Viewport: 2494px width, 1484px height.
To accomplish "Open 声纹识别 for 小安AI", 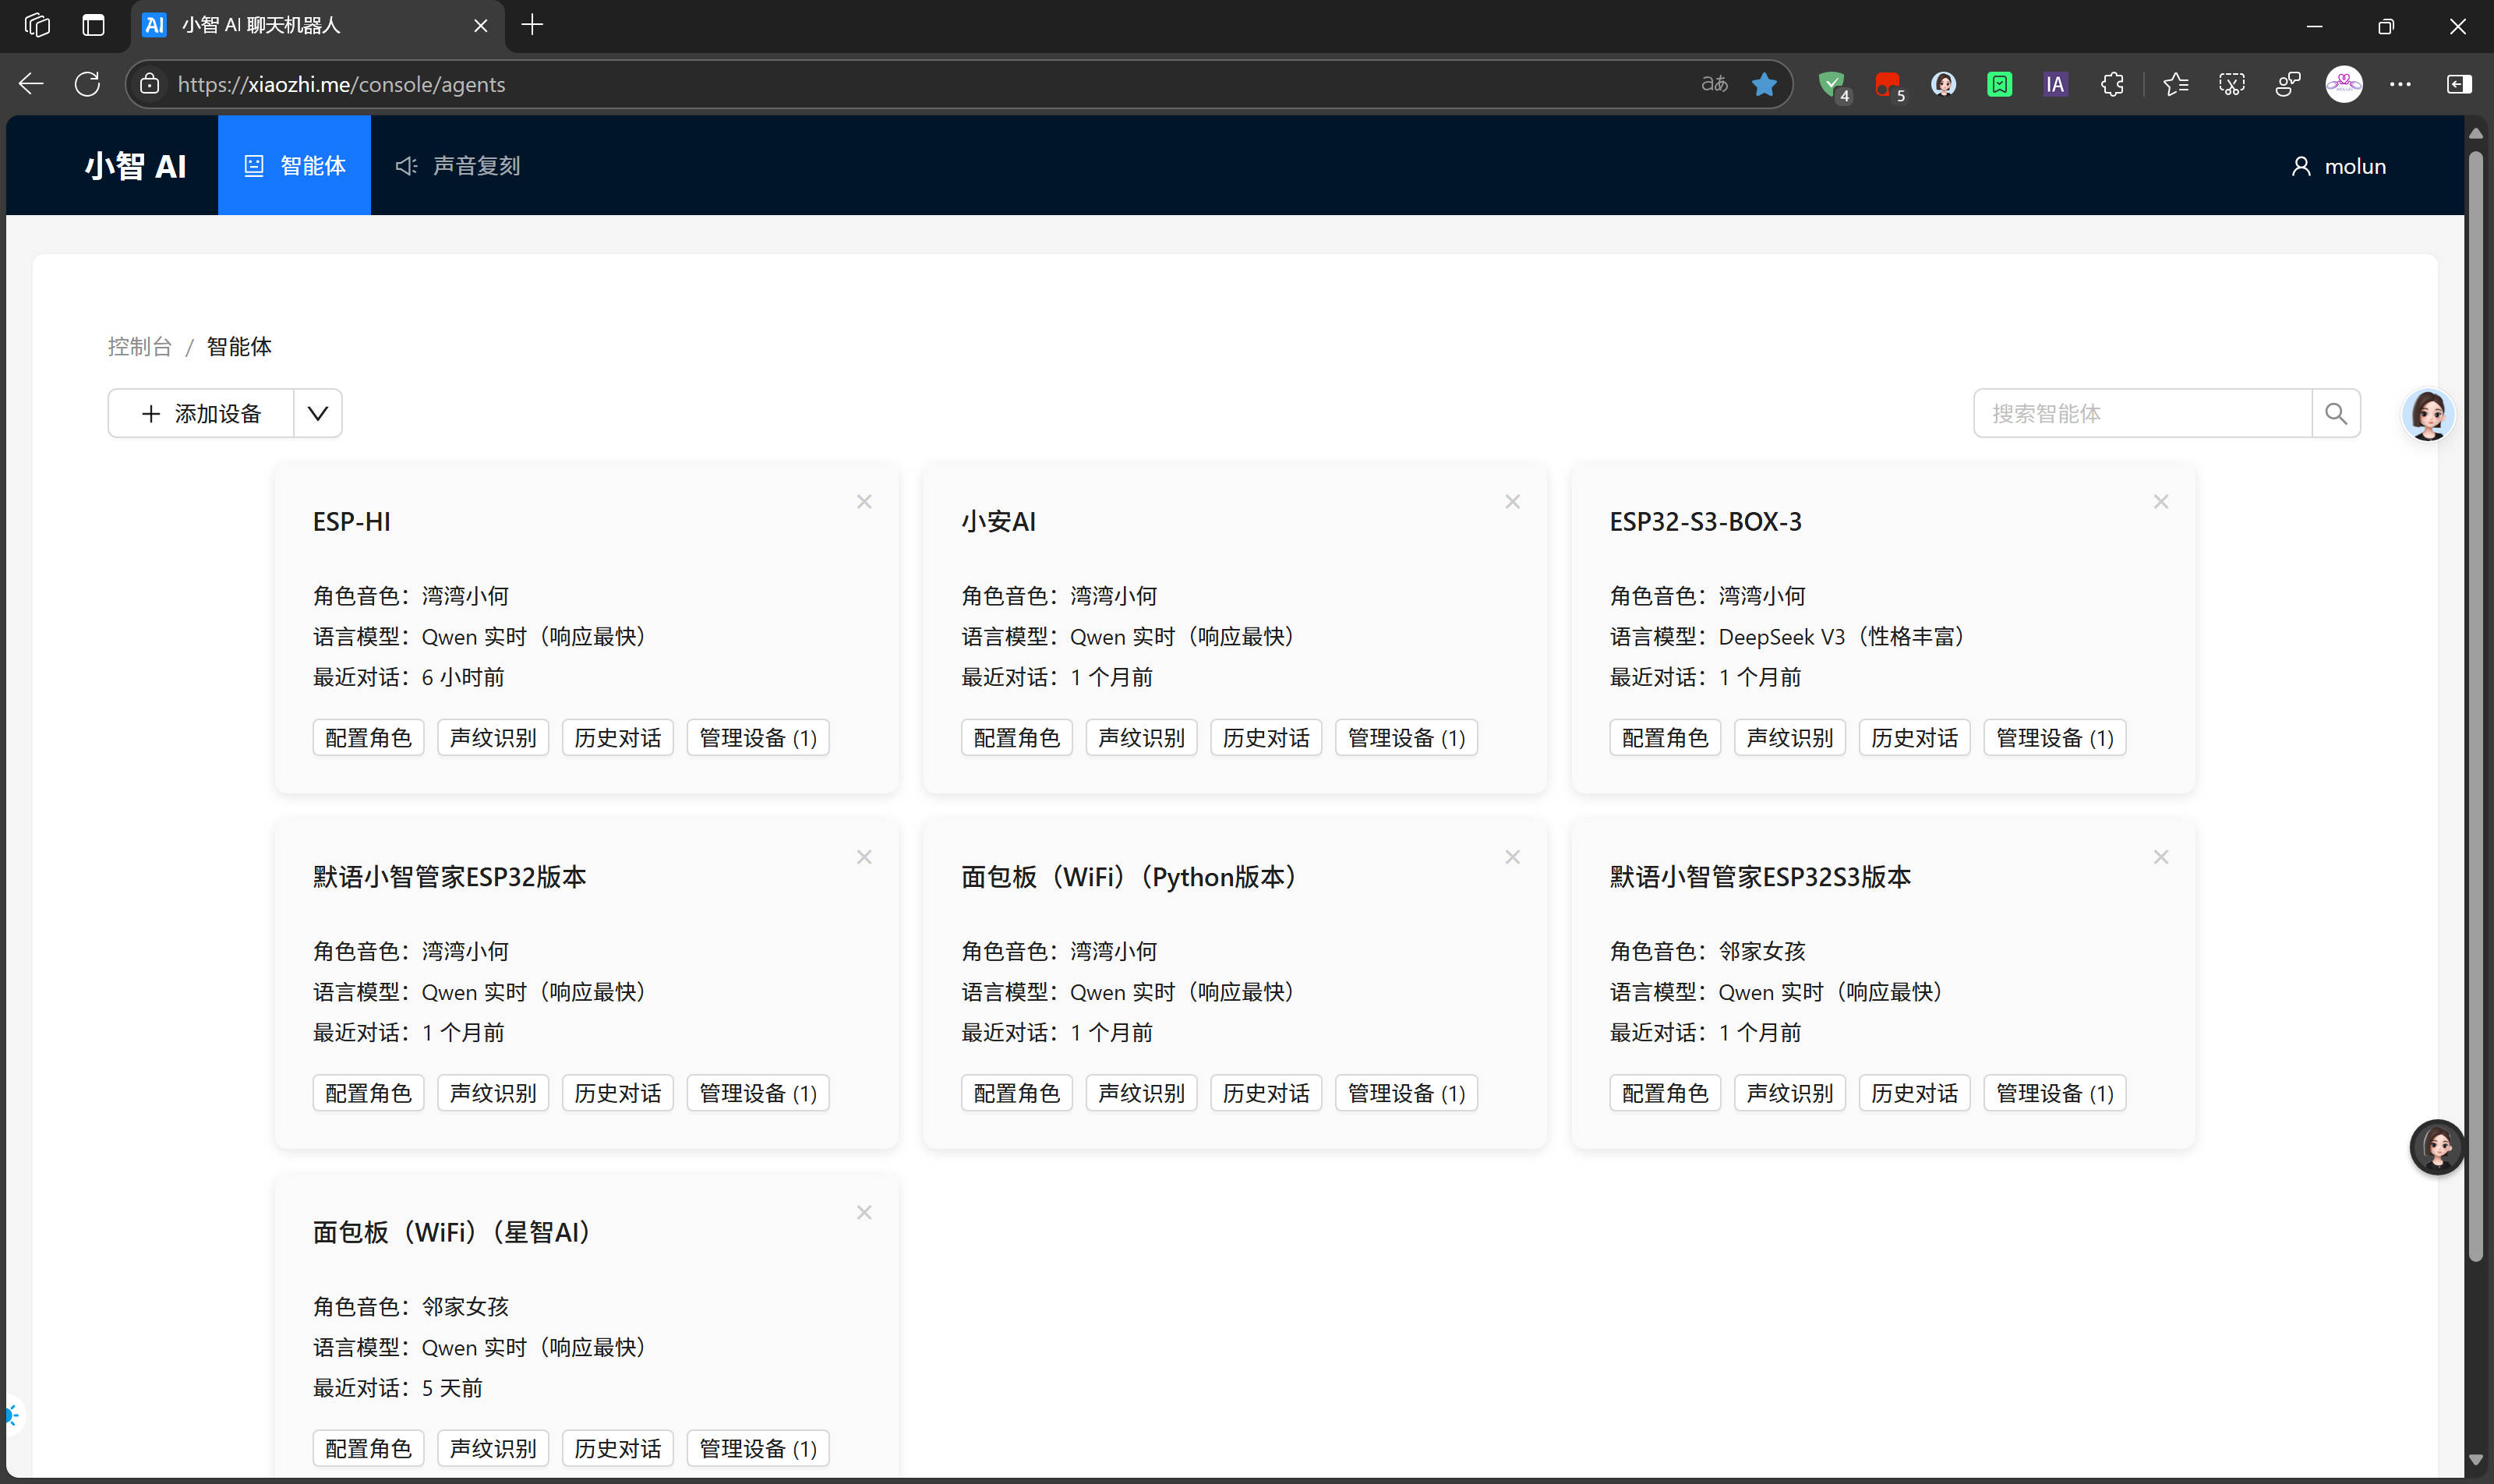I will point(1141,738).
